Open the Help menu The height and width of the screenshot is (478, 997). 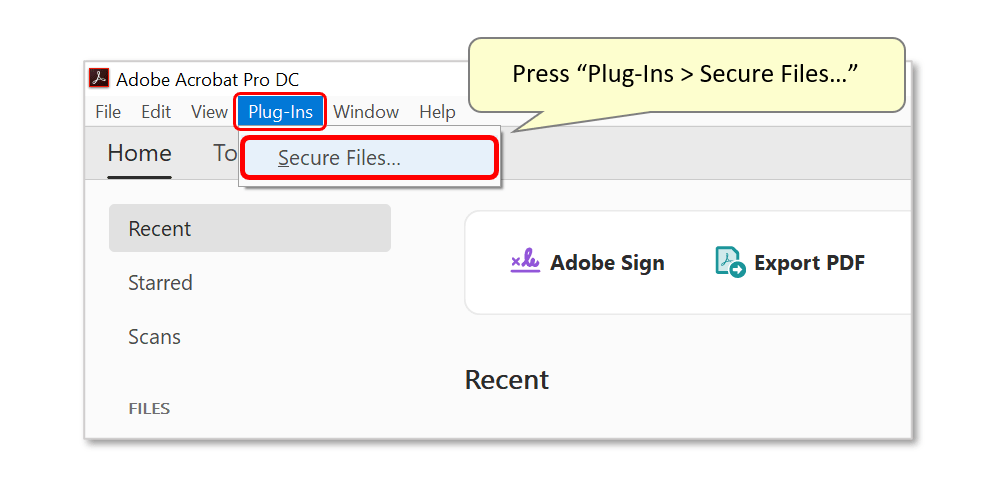437,113
